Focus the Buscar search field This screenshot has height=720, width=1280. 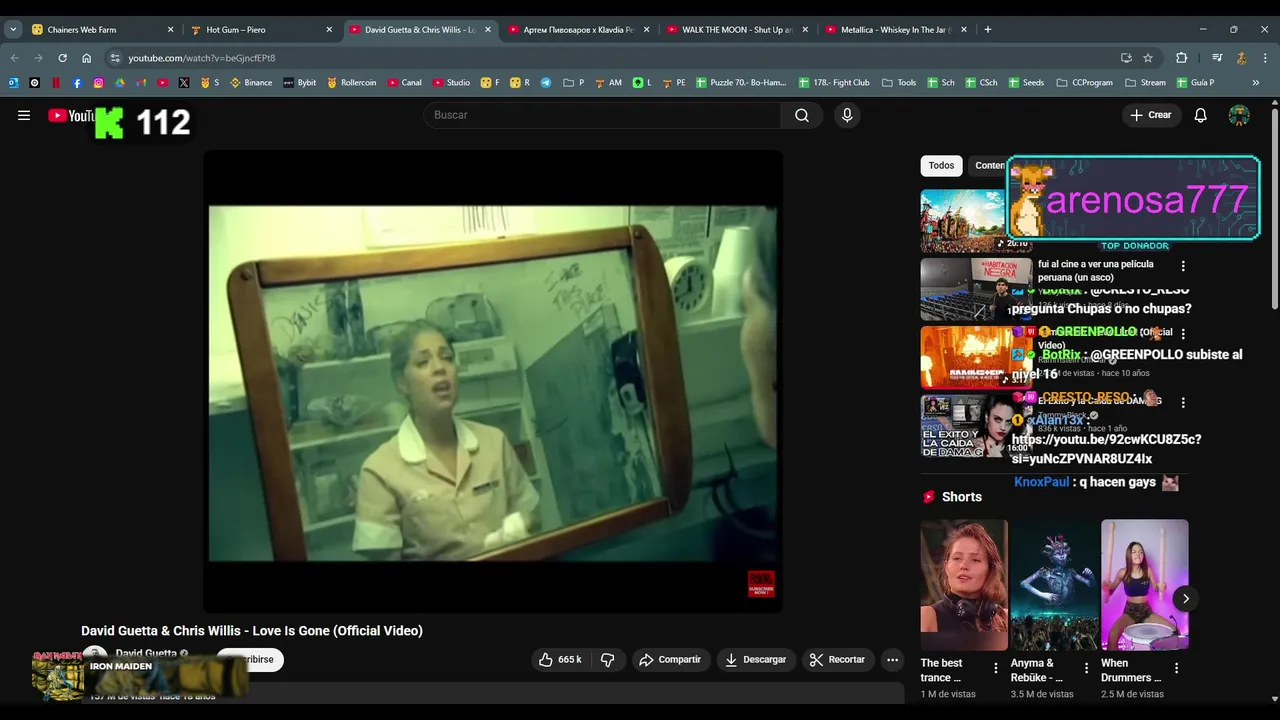tap(603, 115)
